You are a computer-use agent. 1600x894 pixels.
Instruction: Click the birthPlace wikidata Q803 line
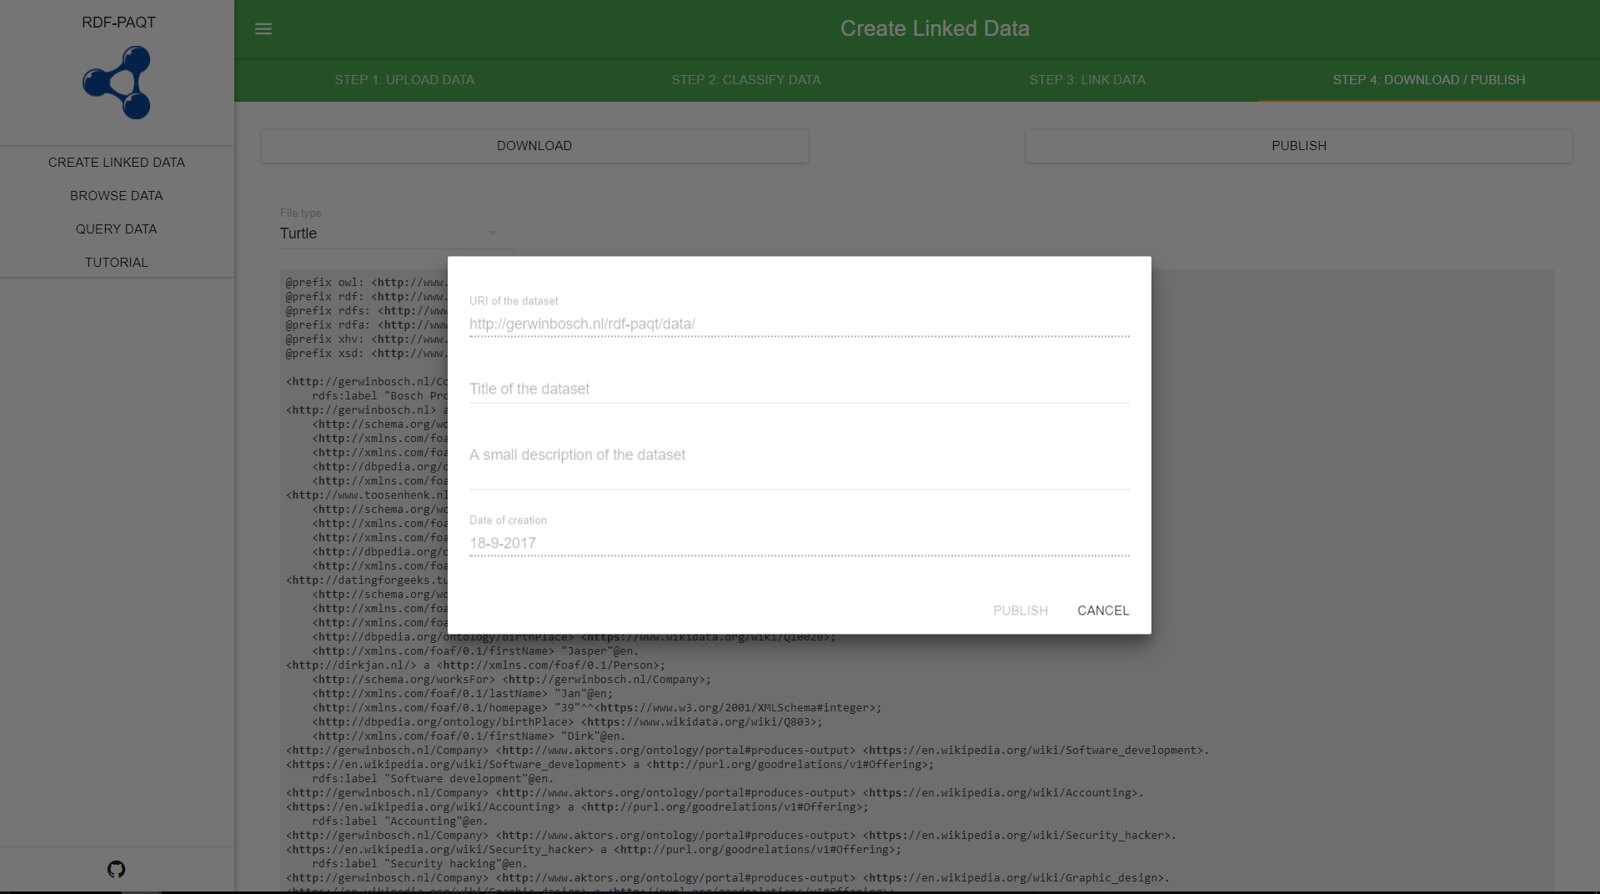(x=568, y=722)
